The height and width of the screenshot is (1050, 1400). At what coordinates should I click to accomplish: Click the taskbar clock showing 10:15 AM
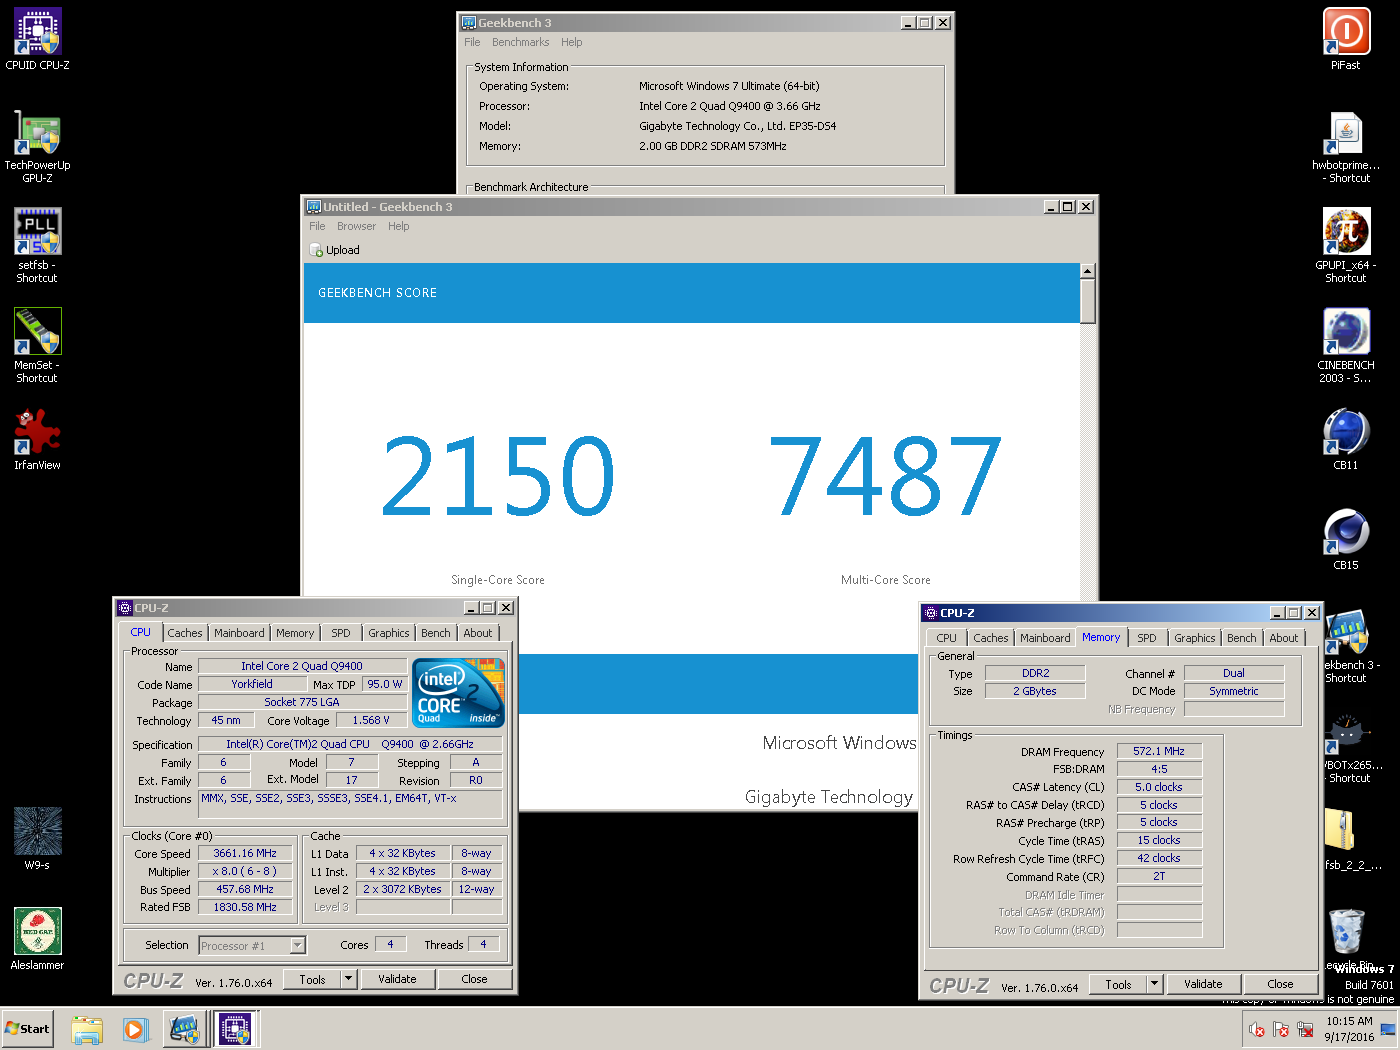(1349, 1029)
